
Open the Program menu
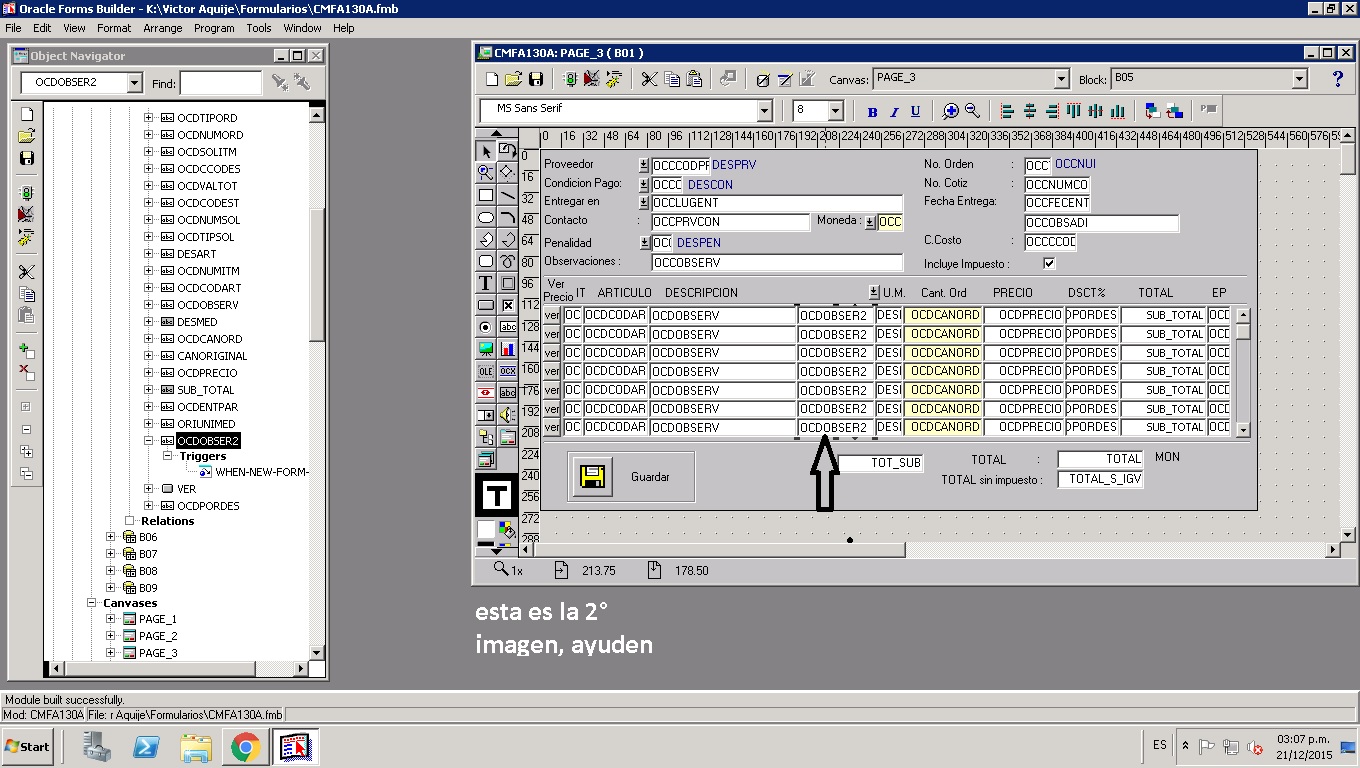click(x=214, y=28)
